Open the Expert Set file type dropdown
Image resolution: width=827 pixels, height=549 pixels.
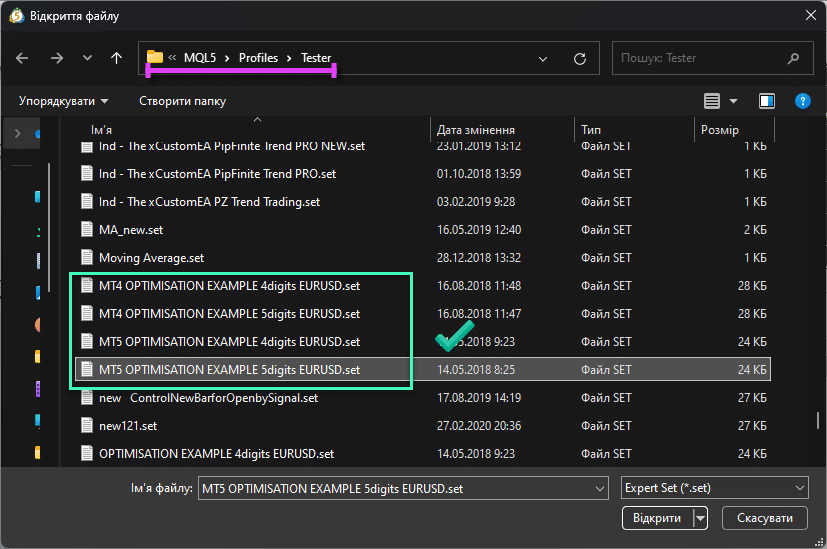[713, 488]
